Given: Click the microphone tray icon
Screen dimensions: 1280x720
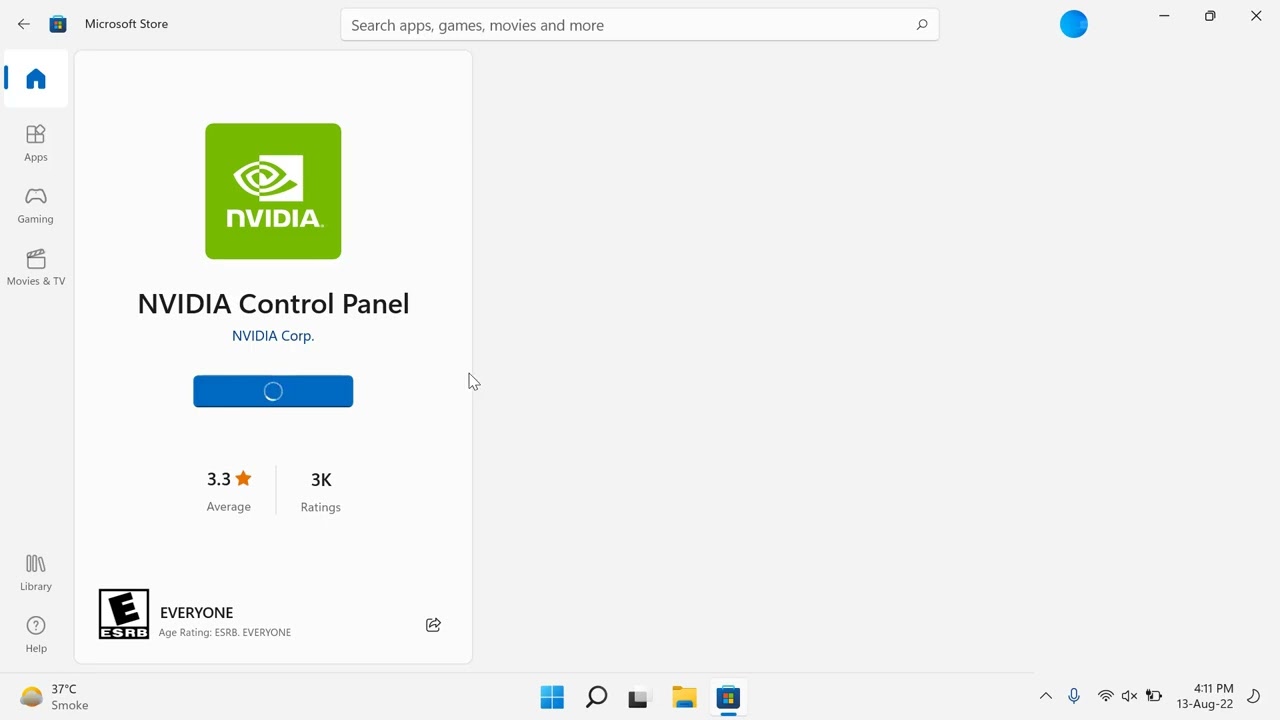Looking at the screenshot, I should (1074, 696).
